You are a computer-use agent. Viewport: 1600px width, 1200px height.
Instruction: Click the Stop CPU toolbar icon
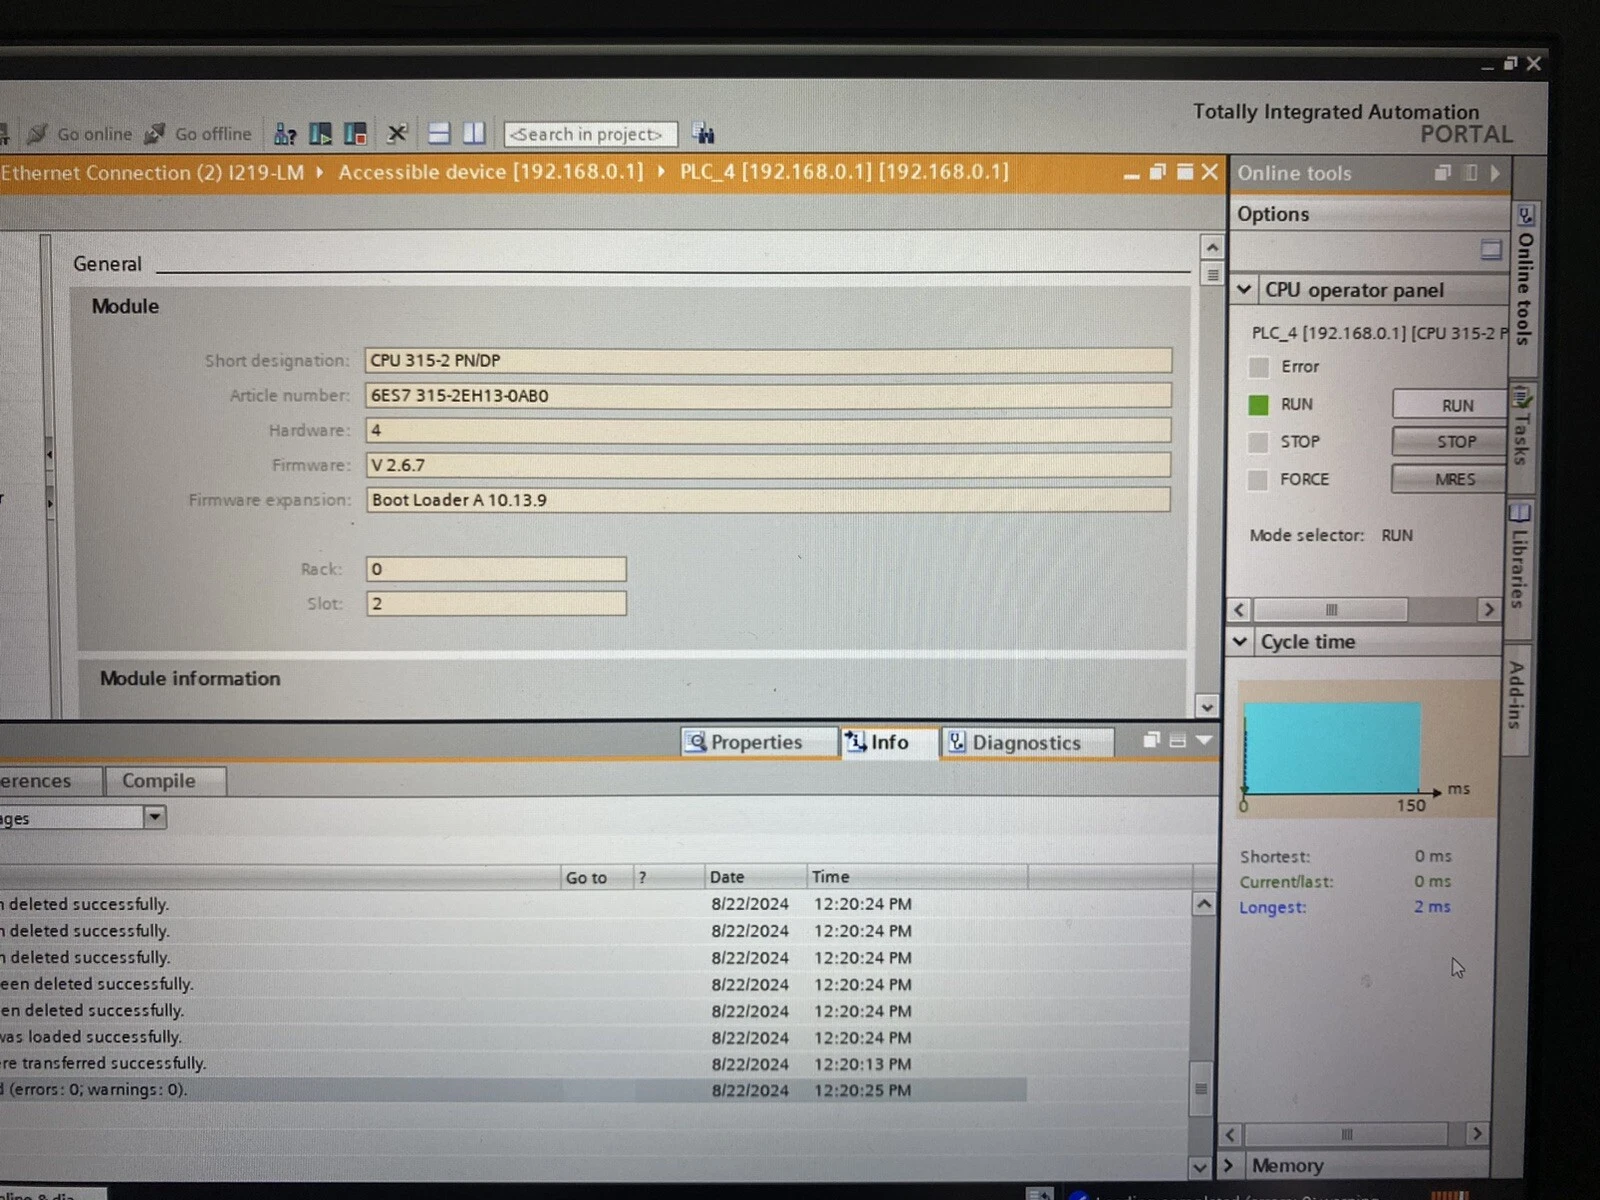pyautogui.click(x=355, y=134)
